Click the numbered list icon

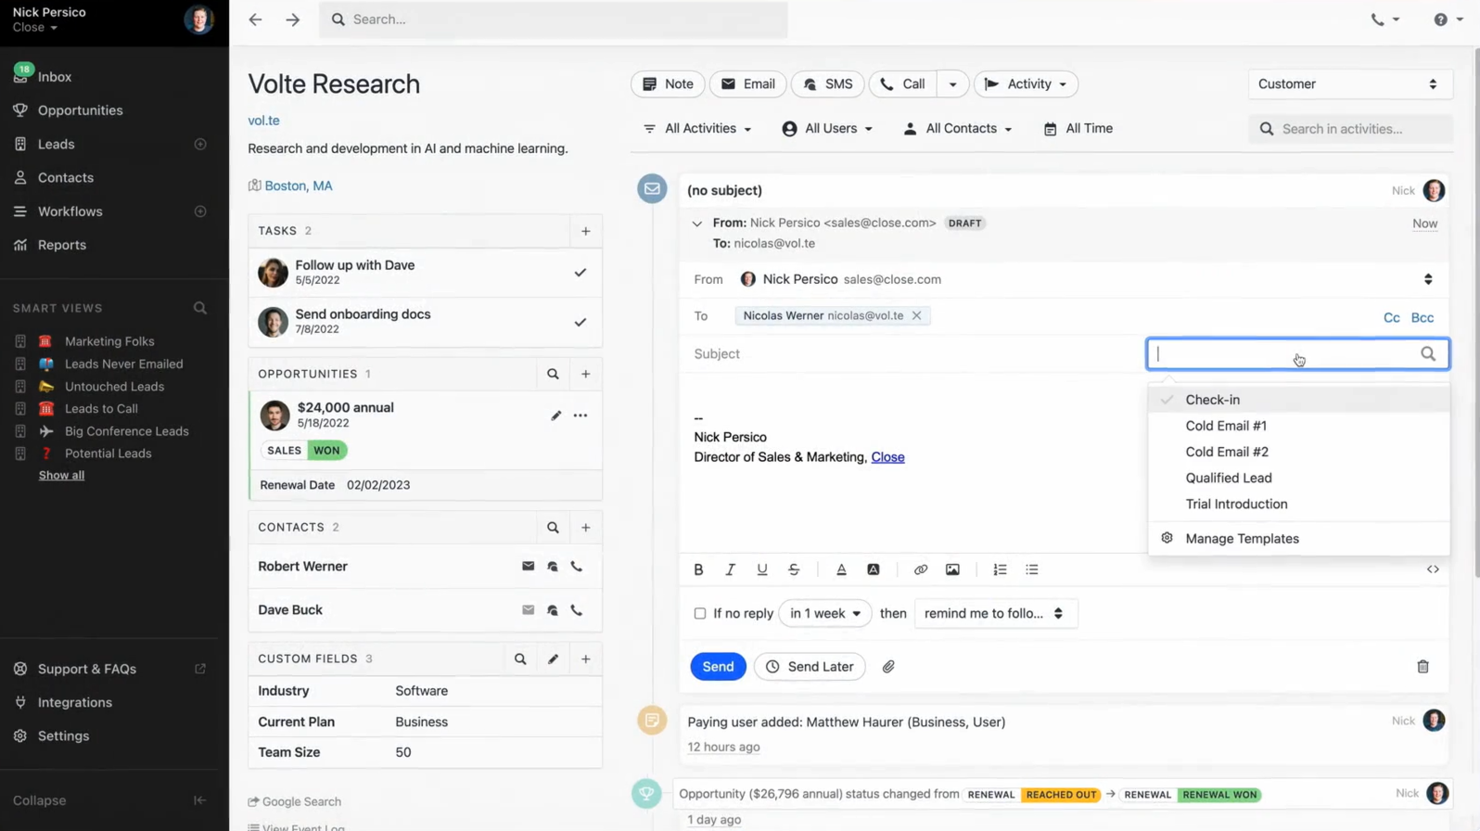coord(999,569)
